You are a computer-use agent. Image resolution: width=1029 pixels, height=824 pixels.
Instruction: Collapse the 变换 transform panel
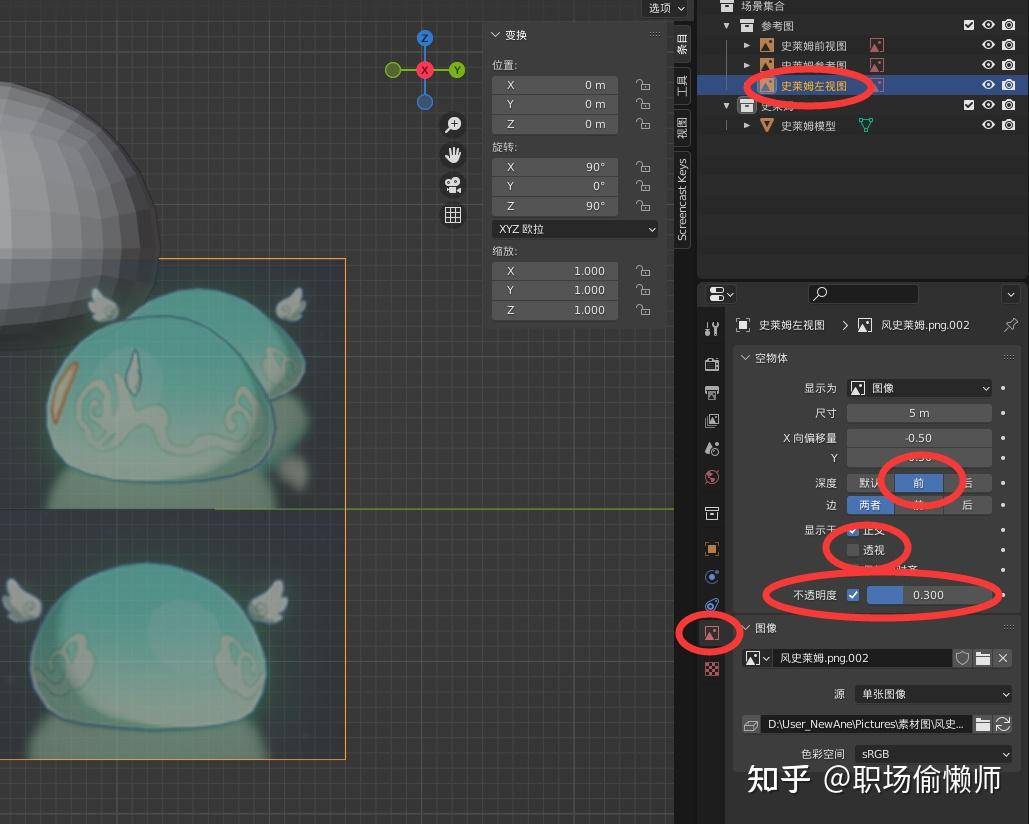click(x=495, y=35)
